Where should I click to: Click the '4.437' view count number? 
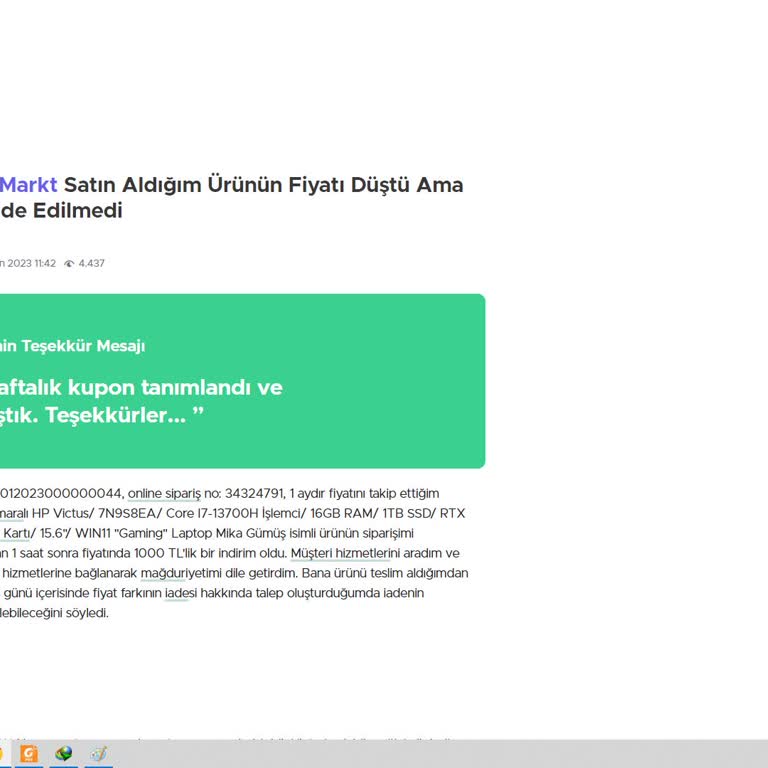click(92, 264)
